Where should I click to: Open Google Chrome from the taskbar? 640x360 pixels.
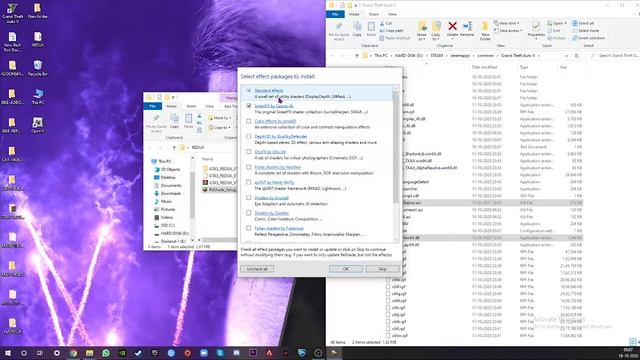[73, 353]
